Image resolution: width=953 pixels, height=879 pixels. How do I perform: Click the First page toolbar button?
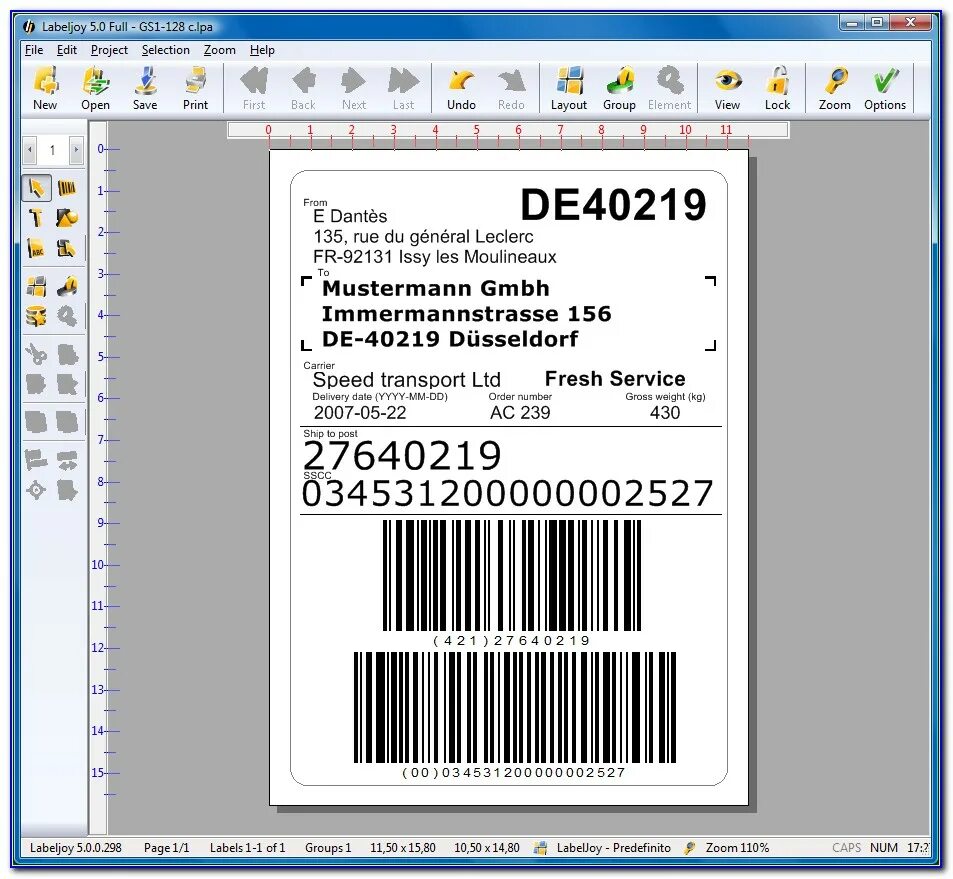pos(254,89)
